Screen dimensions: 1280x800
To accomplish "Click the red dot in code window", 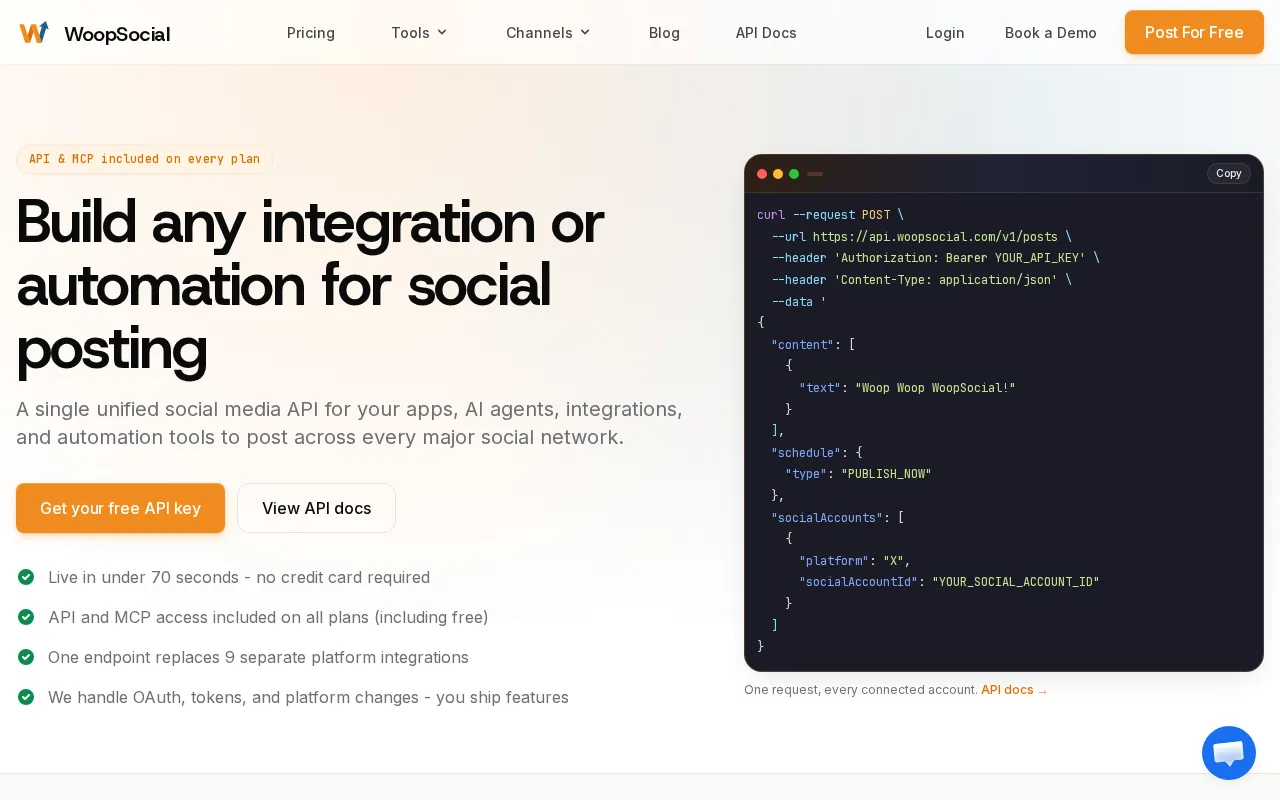I will tap(762, 174).
